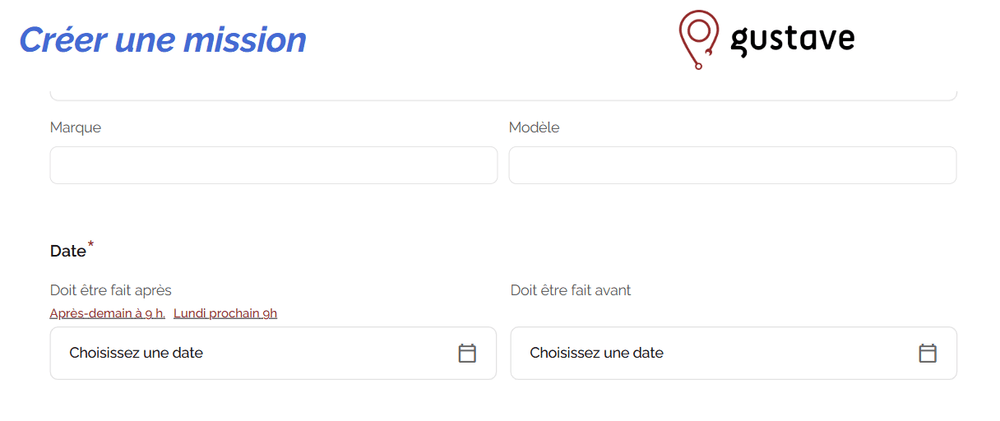Click the Modèle field label

[534, 128]
